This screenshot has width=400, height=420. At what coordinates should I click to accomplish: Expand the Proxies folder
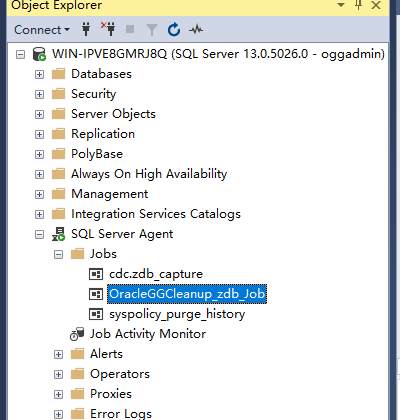tap(58, 395)
